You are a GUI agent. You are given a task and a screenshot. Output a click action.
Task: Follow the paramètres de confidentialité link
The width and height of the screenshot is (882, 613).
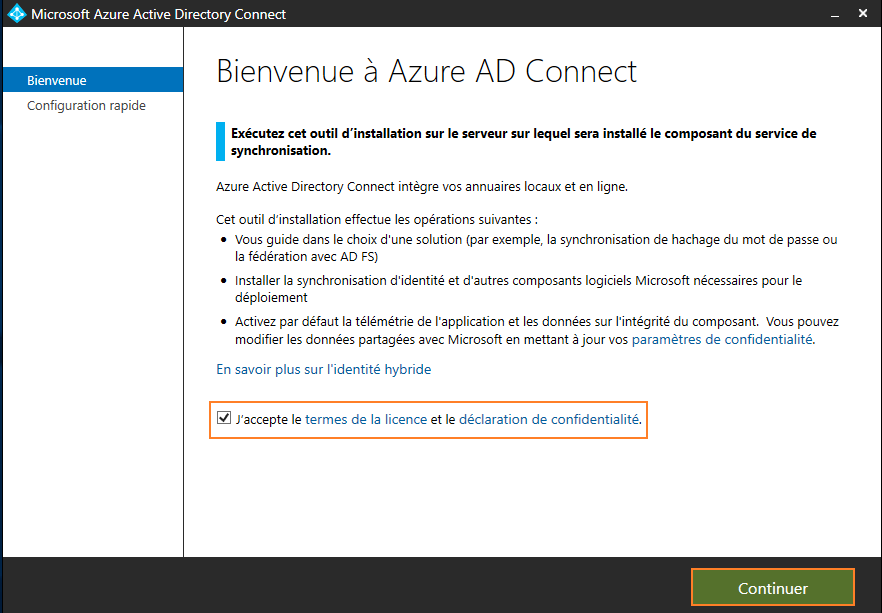[x=722, y=340]
